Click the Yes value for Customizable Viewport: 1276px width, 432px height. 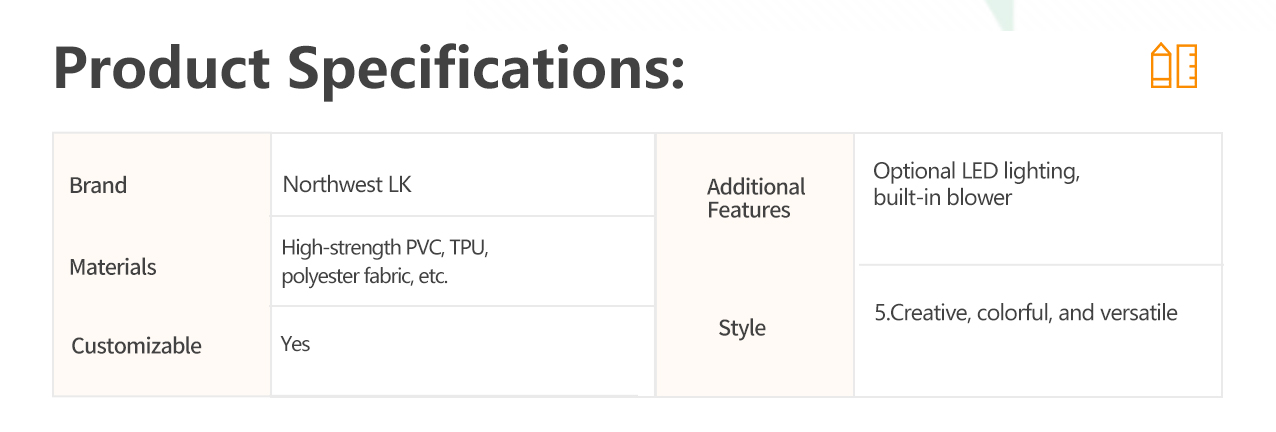pyautogui.click(x=296, y=344)
